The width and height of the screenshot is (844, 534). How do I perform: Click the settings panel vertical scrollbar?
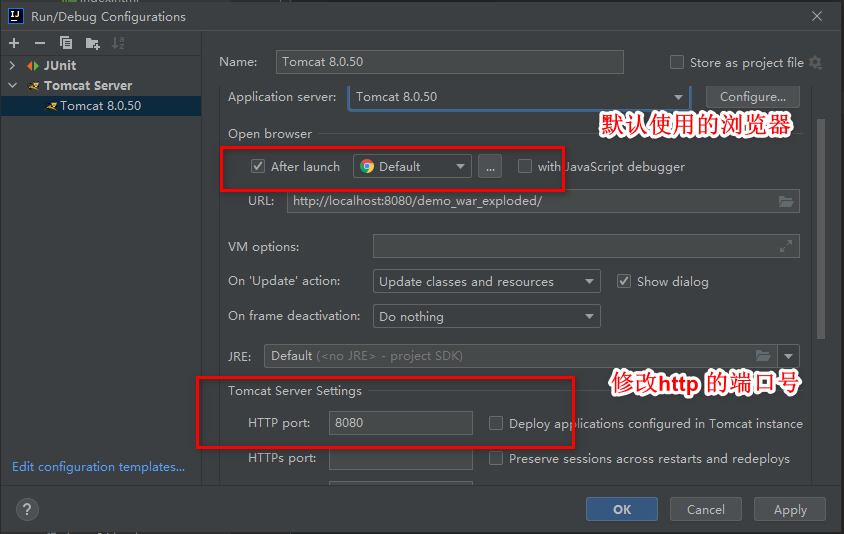(821, 229)
